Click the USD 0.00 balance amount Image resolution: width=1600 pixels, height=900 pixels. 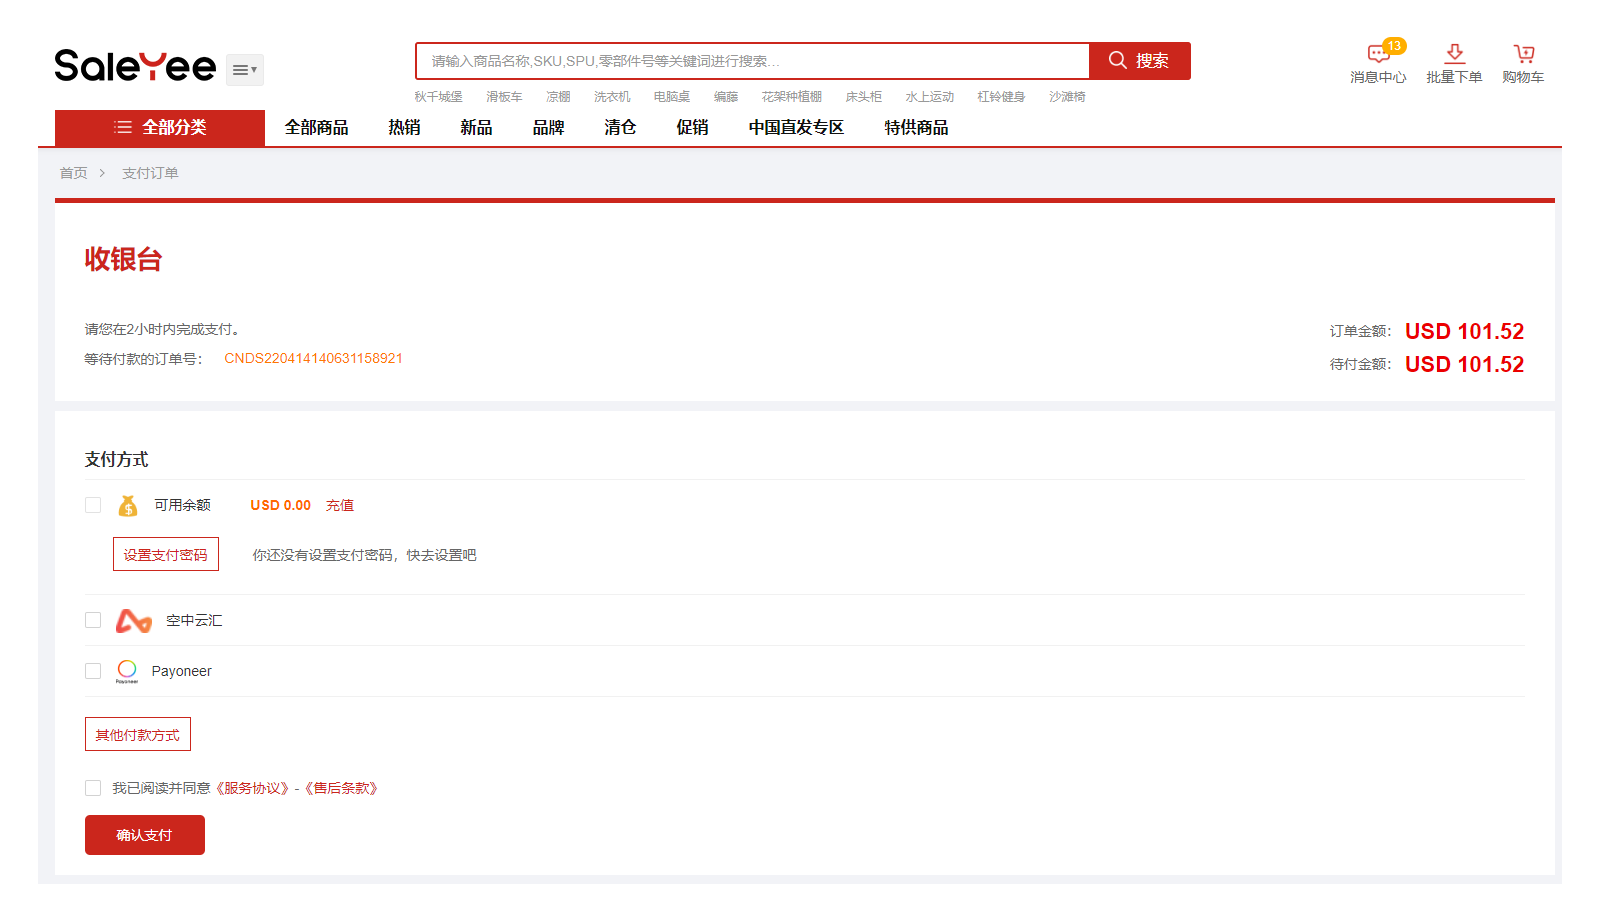280,505
